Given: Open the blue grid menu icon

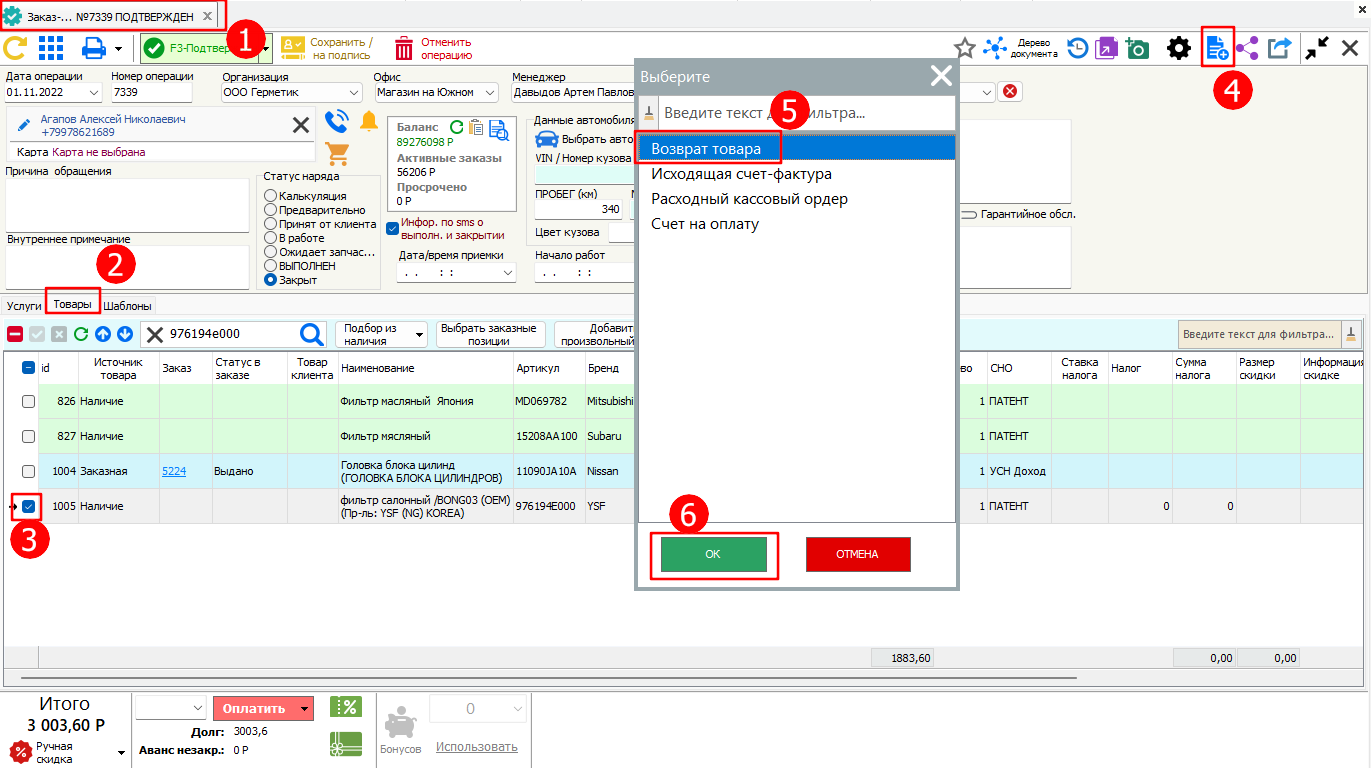Looking at the screenshot, I should click(51, 47).
